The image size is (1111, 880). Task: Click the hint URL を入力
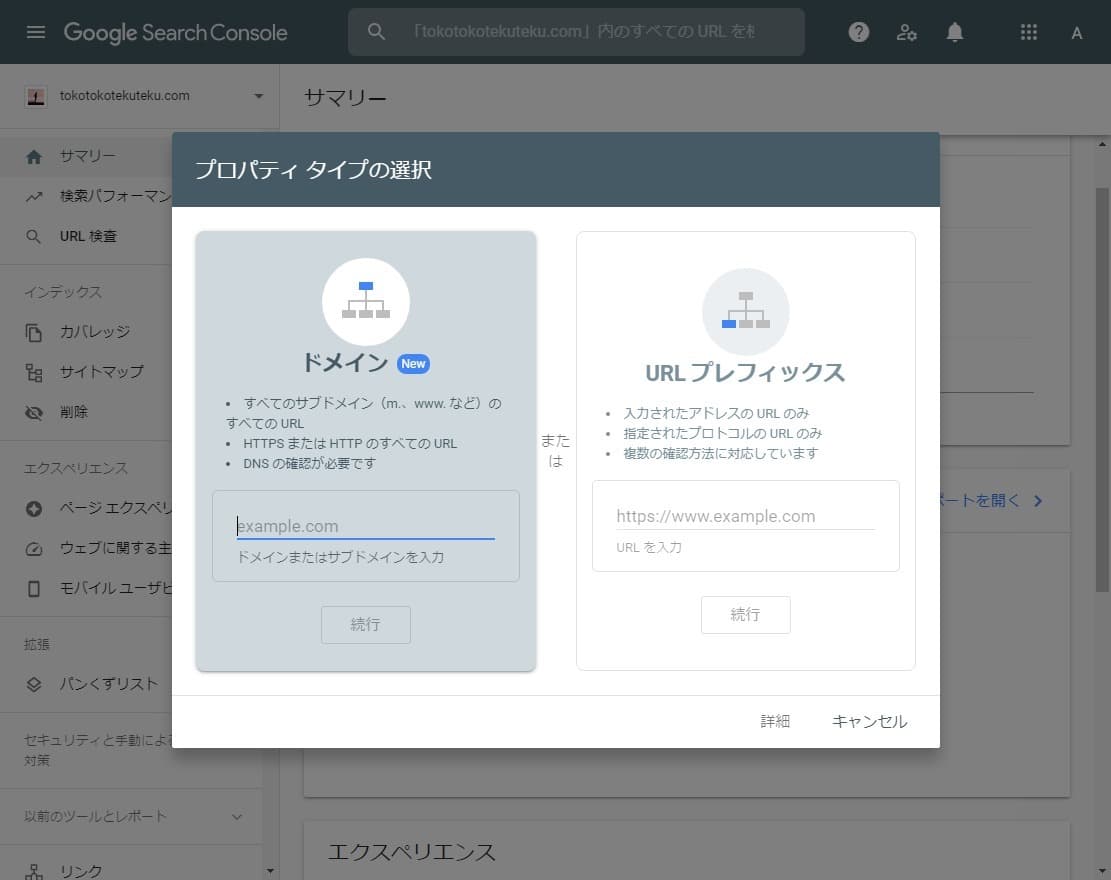coord(649,547)
